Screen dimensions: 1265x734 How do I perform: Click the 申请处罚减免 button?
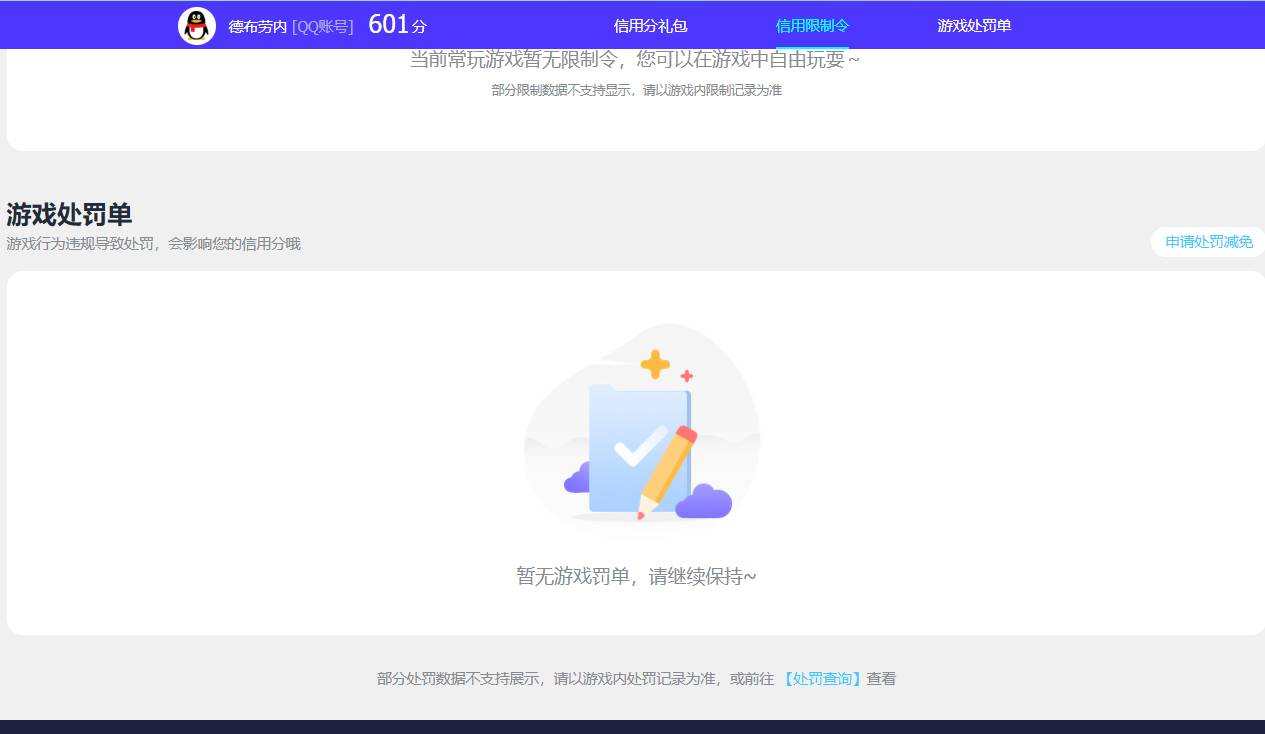[x=1208, y=242]
